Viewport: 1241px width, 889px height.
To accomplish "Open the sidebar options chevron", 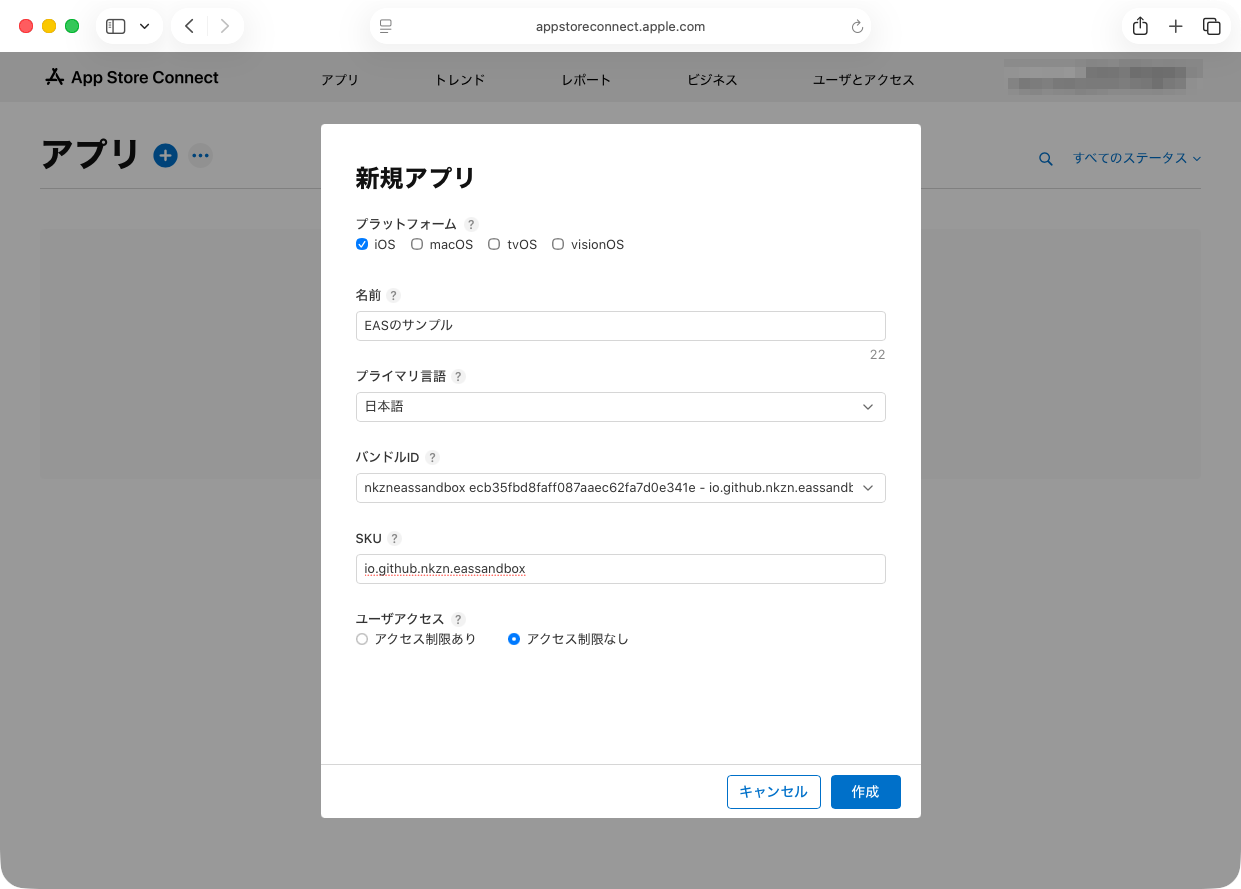I will [144, 27].
